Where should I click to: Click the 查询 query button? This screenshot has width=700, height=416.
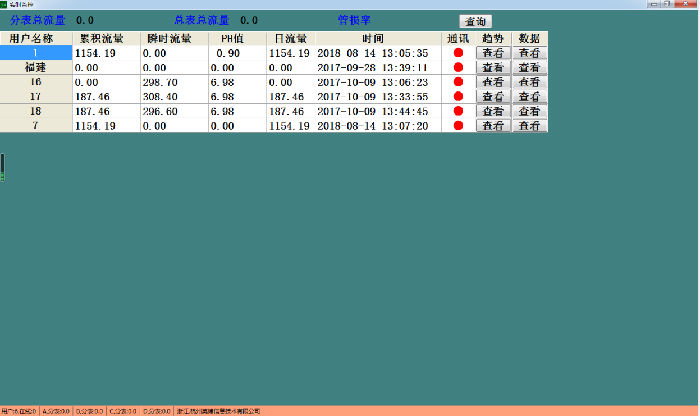pos(475,21)
